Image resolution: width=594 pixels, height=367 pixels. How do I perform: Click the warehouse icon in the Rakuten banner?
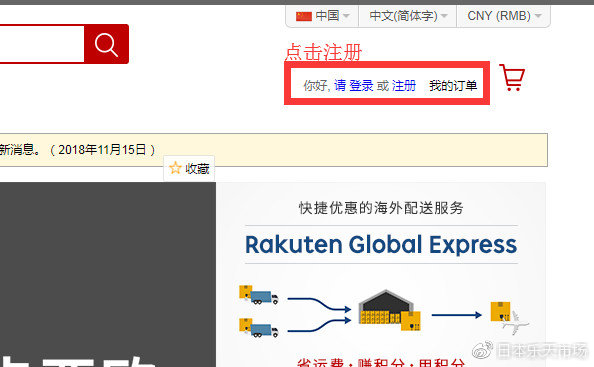[389, 311]
